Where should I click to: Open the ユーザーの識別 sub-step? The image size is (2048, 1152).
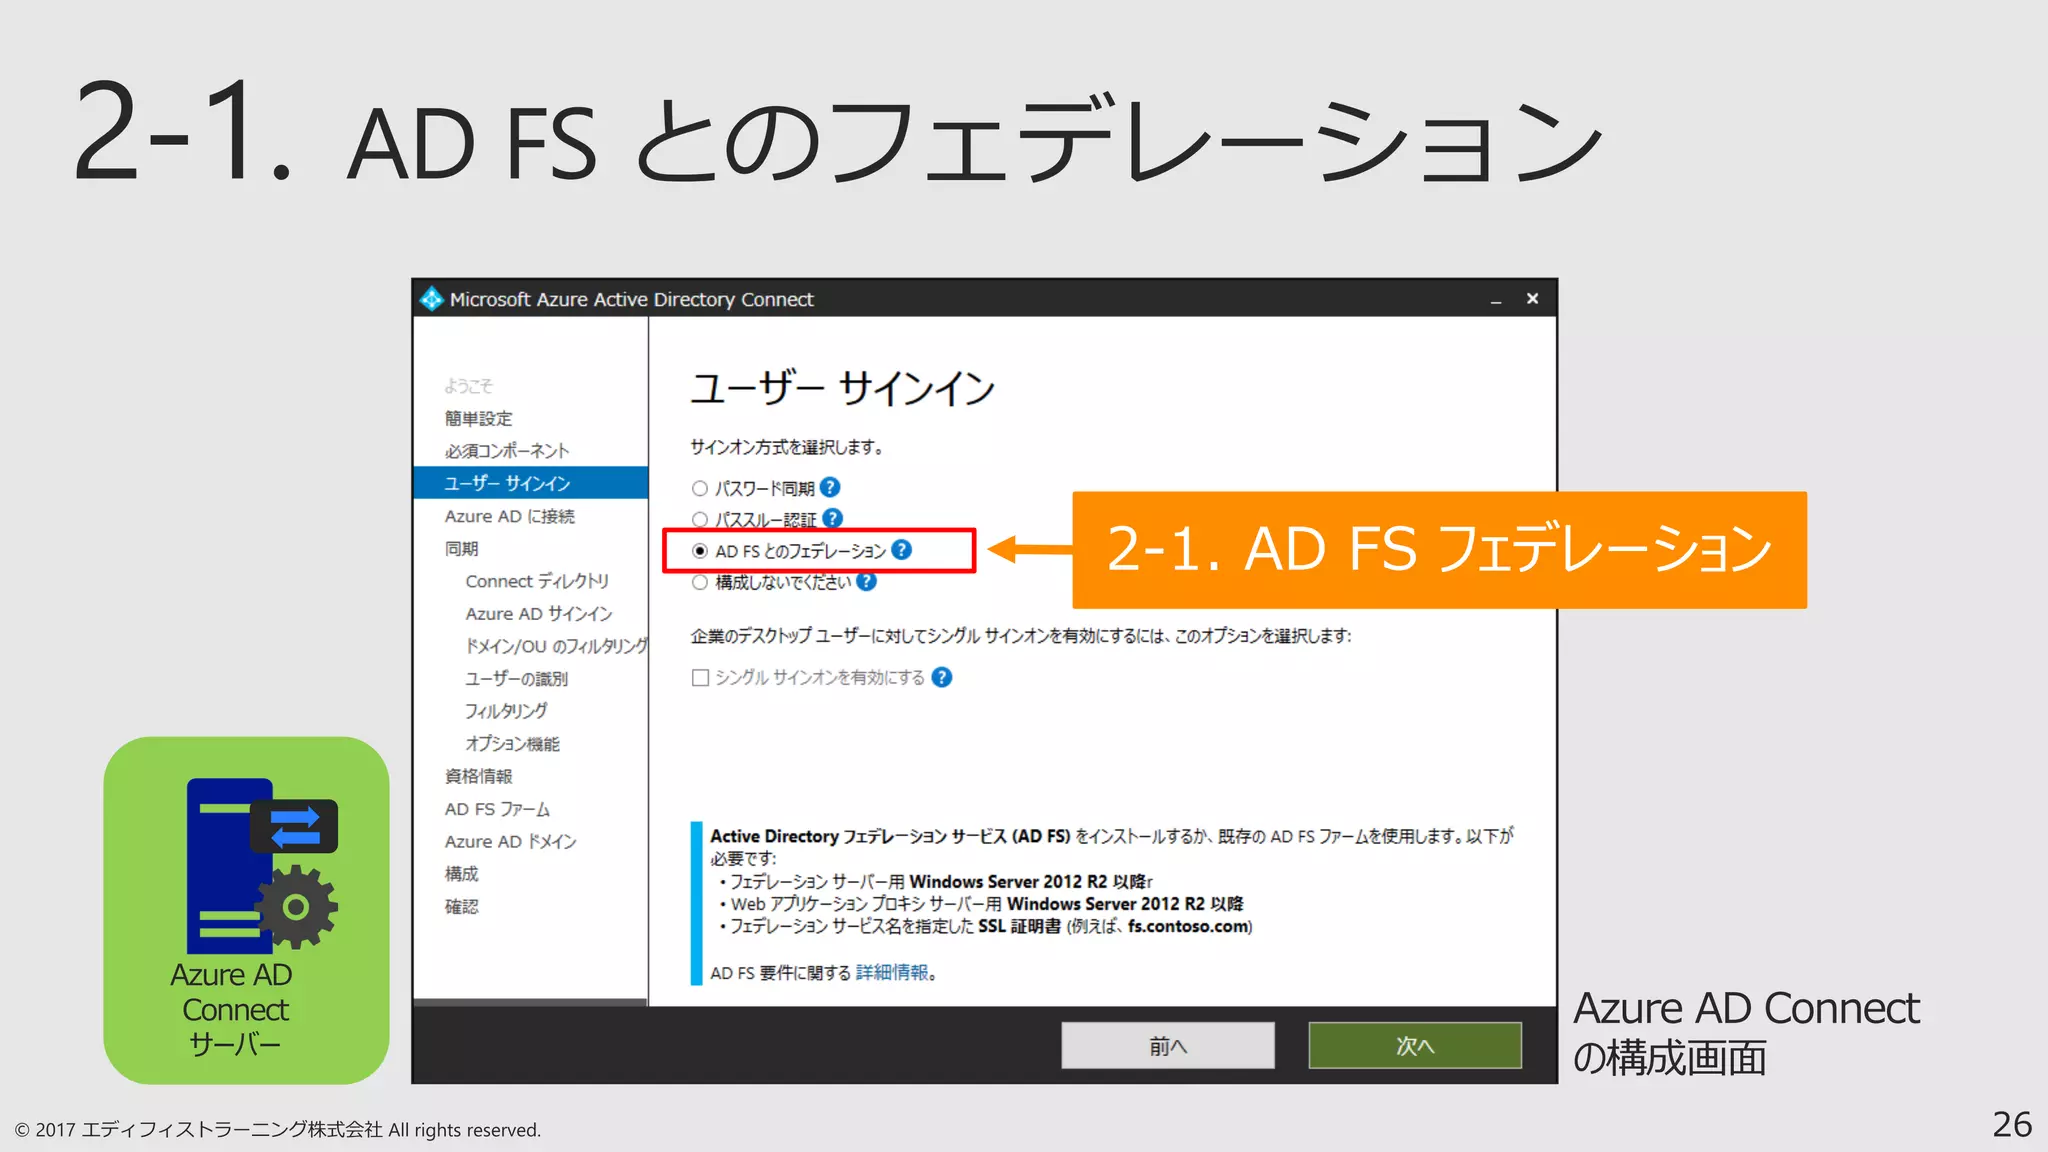[516, 679]
